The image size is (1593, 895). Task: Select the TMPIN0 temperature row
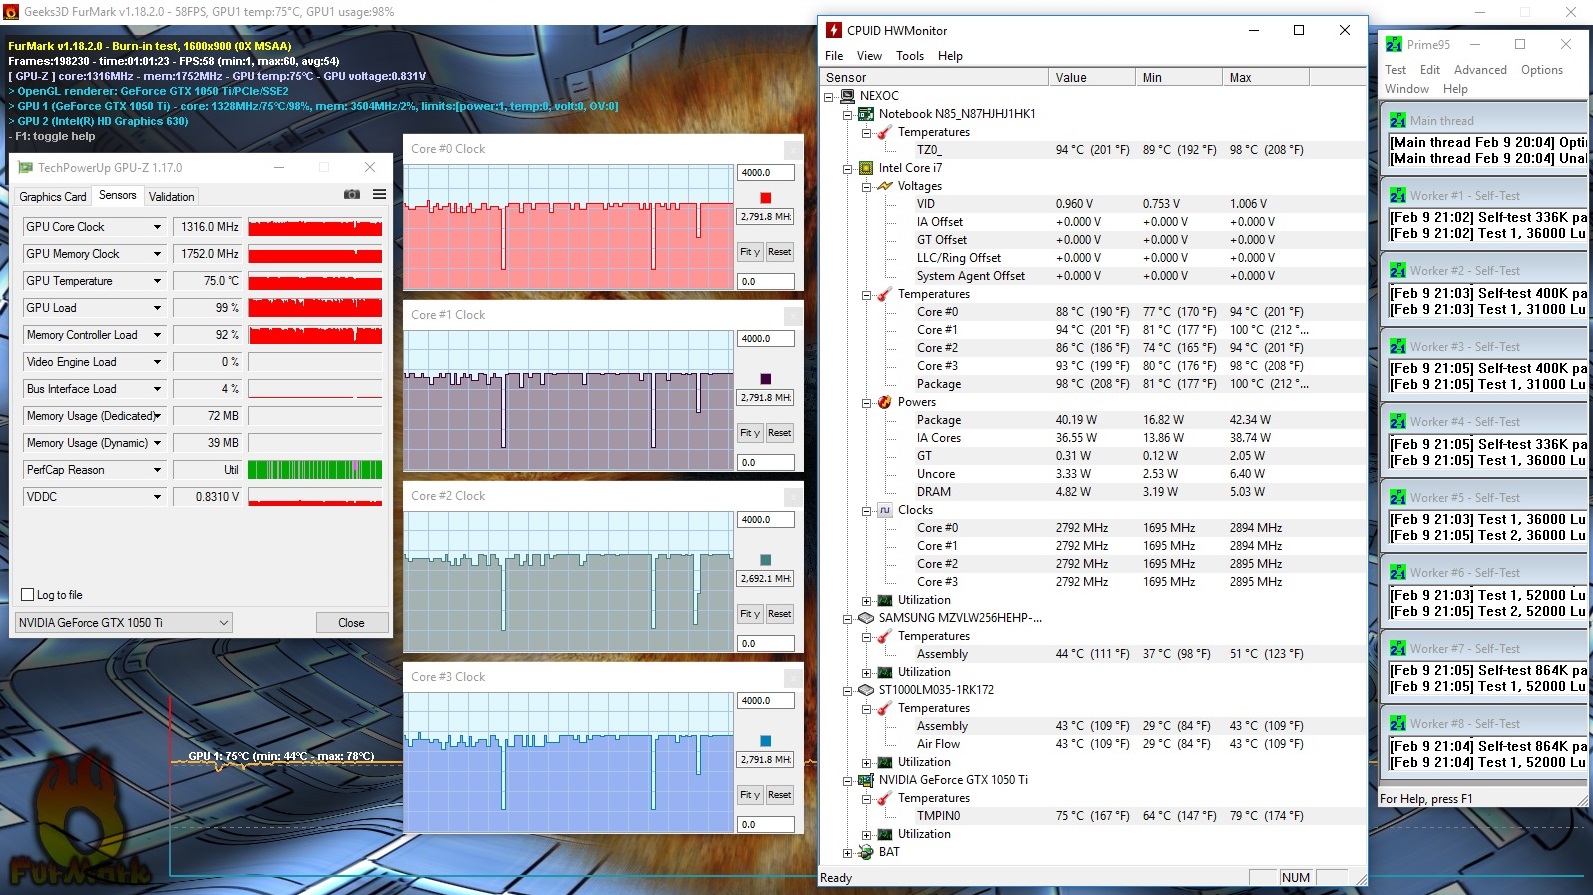(x=1093, y=816)
